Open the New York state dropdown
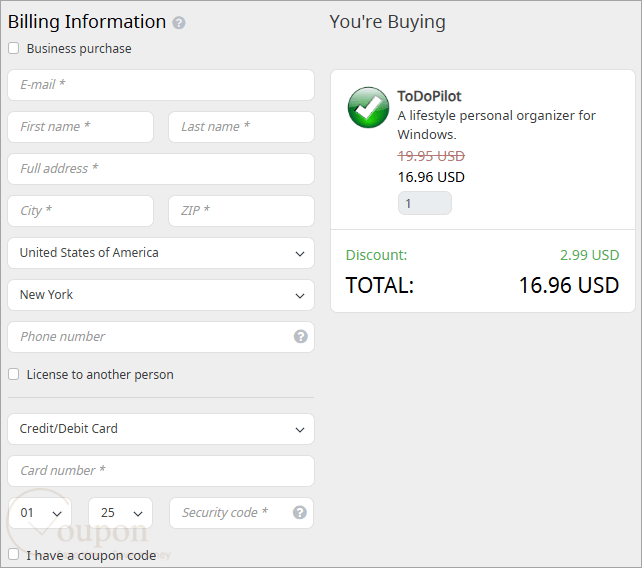 (161, 295)
